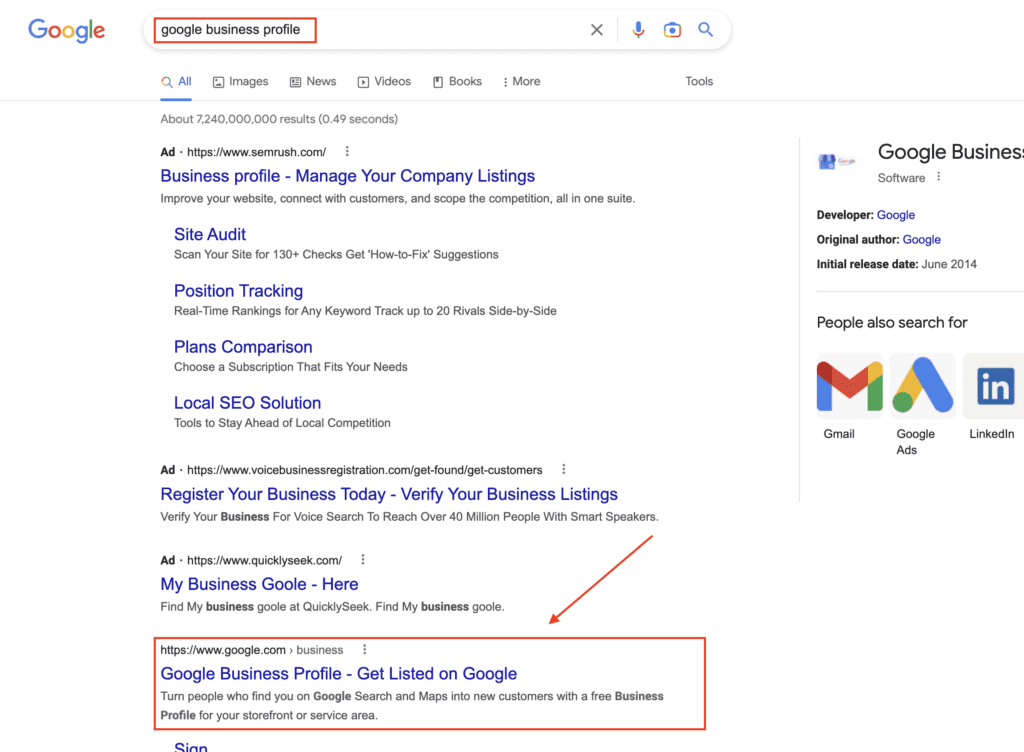Screen dimensions: 1024x752
Task: Click Google Ads label under People also search
Action: coord(915,442)
